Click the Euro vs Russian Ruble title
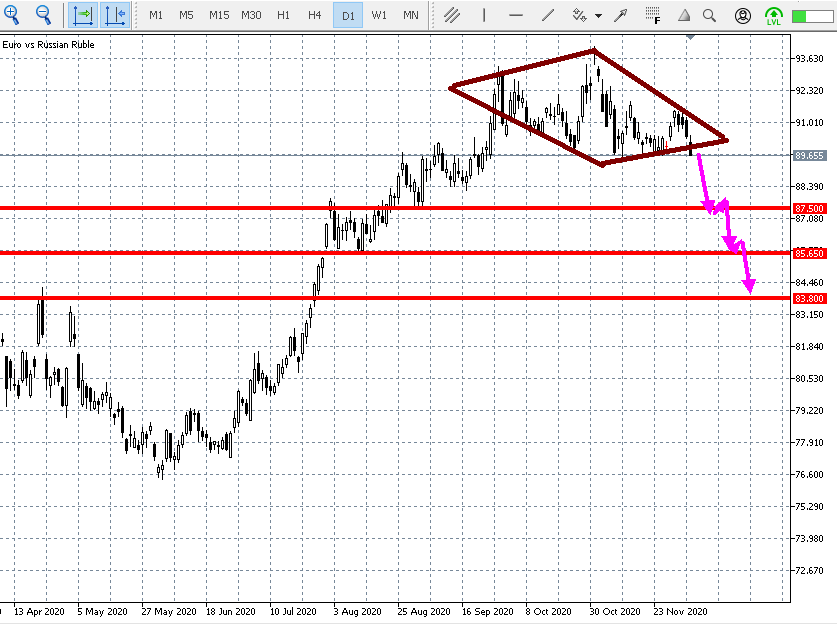Viewport: 837px width, 624px height. 48,45
